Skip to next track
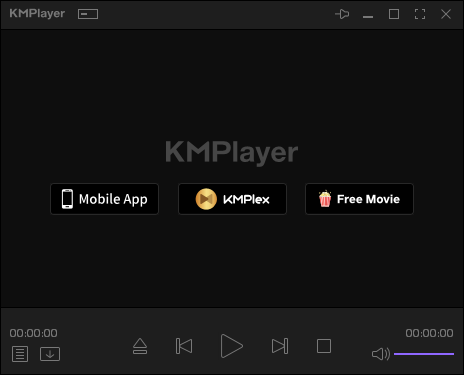The height and width of the screenshot is (375, 464). click(x=280, y=346)
